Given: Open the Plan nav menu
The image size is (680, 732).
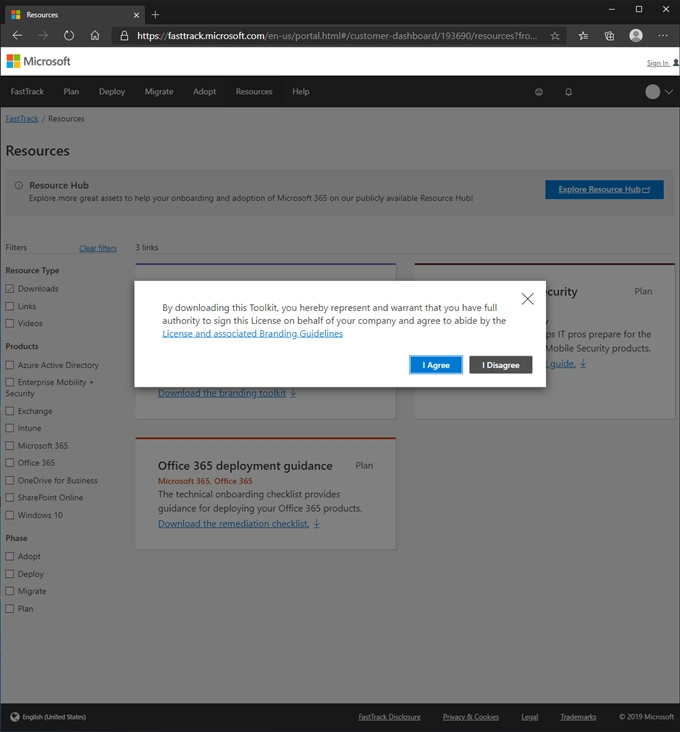Looking at the screenshot, I should coord(71,92).
